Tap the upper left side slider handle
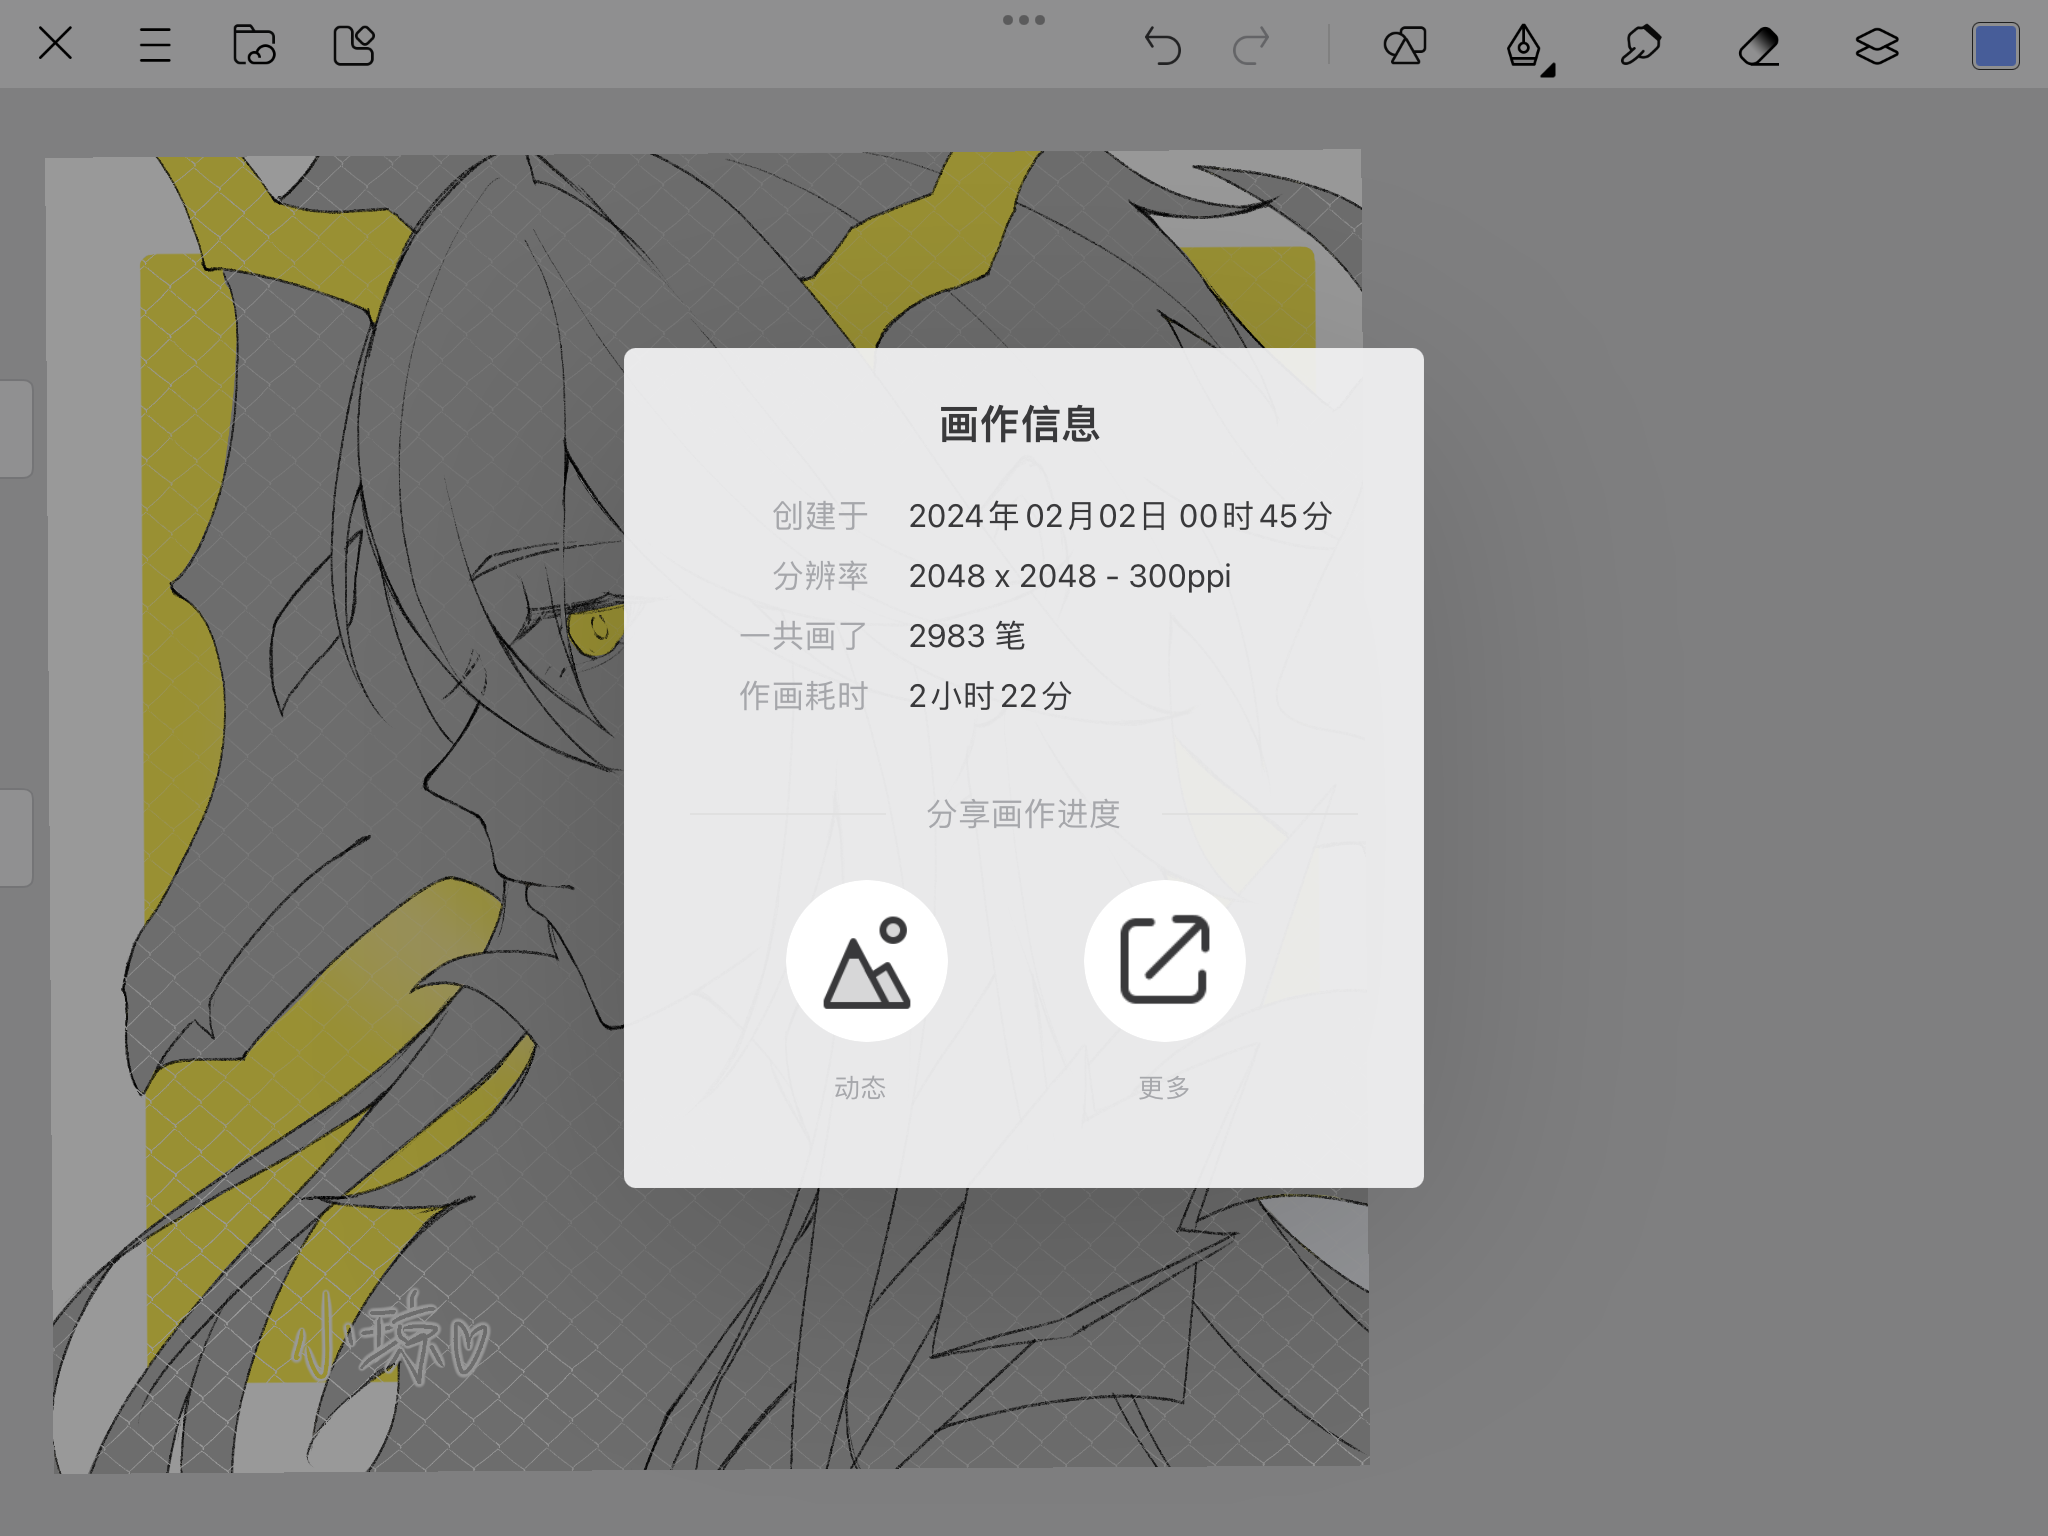Viewport: 2048px width, 1536px height. (16, 429)
